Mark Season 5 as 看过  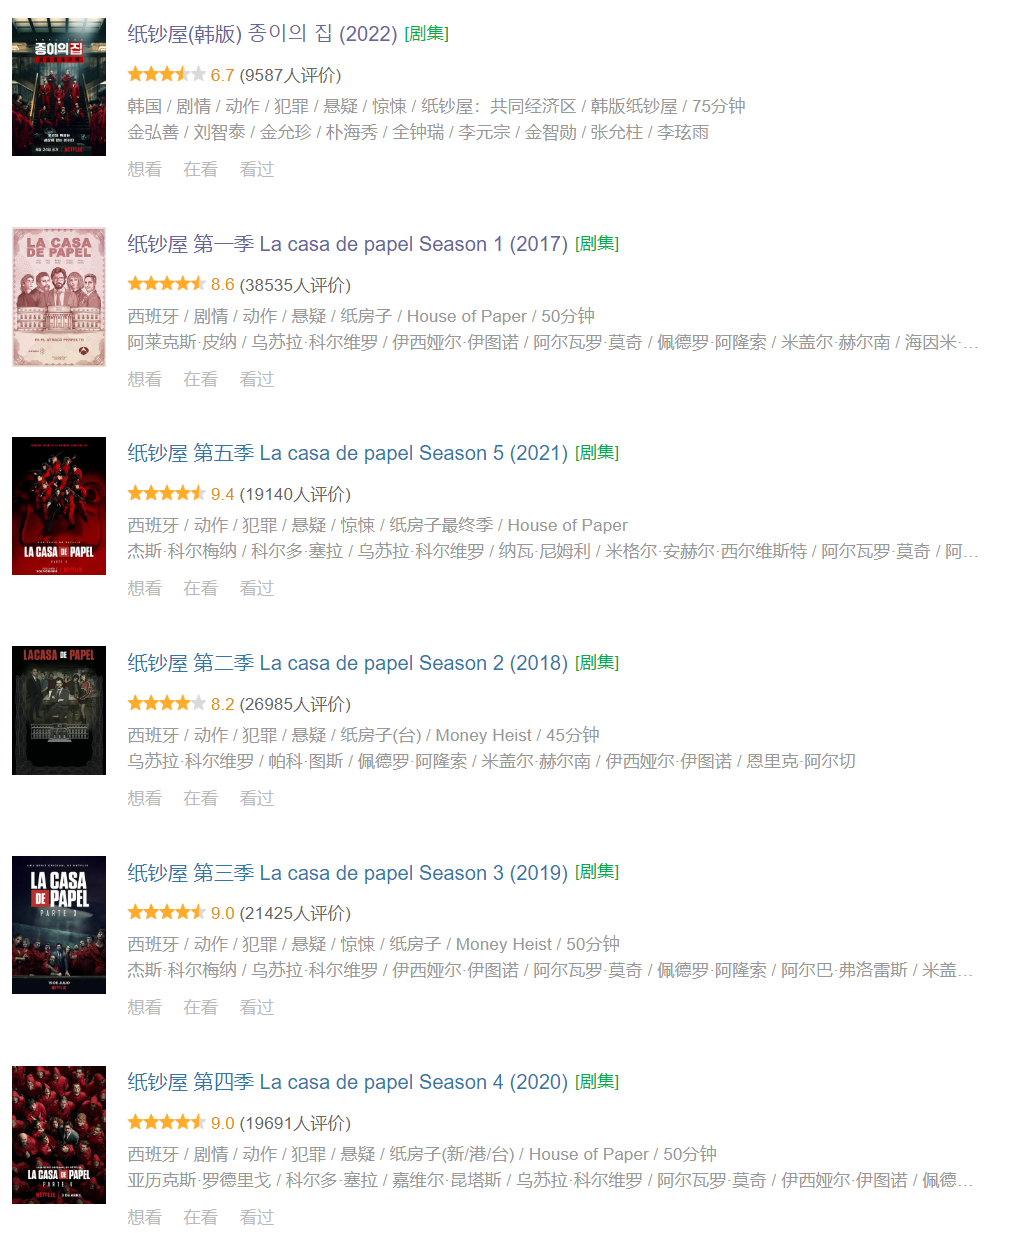[x=257, y=588]
